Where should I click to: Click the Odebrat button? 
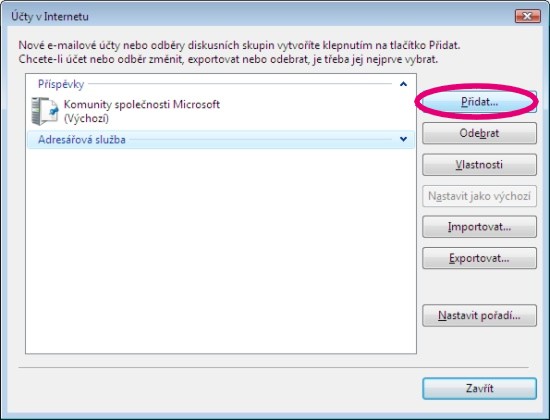479,133
